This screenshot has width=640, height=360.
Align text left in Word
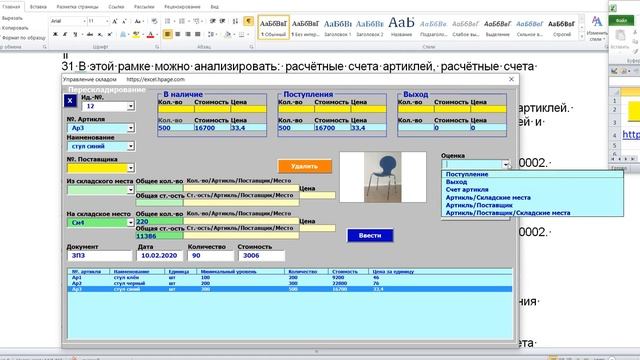(167, 35)
